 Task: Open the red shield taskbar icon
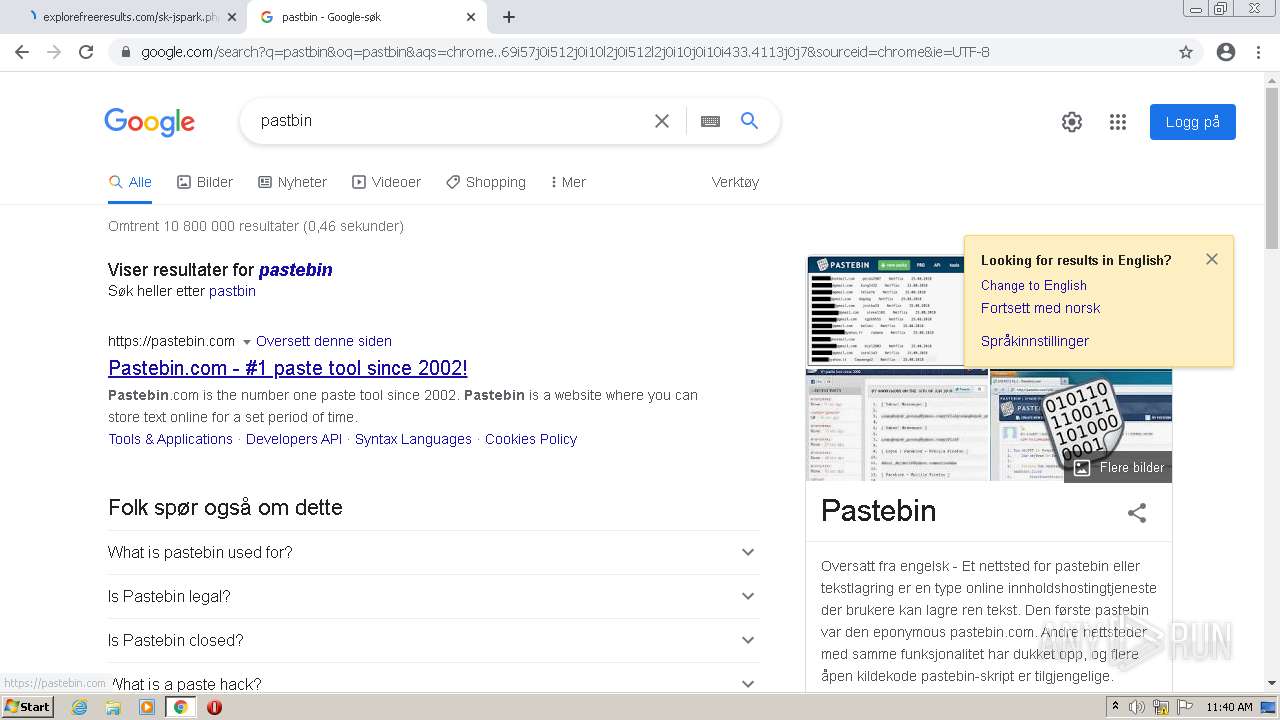[214, 707]
